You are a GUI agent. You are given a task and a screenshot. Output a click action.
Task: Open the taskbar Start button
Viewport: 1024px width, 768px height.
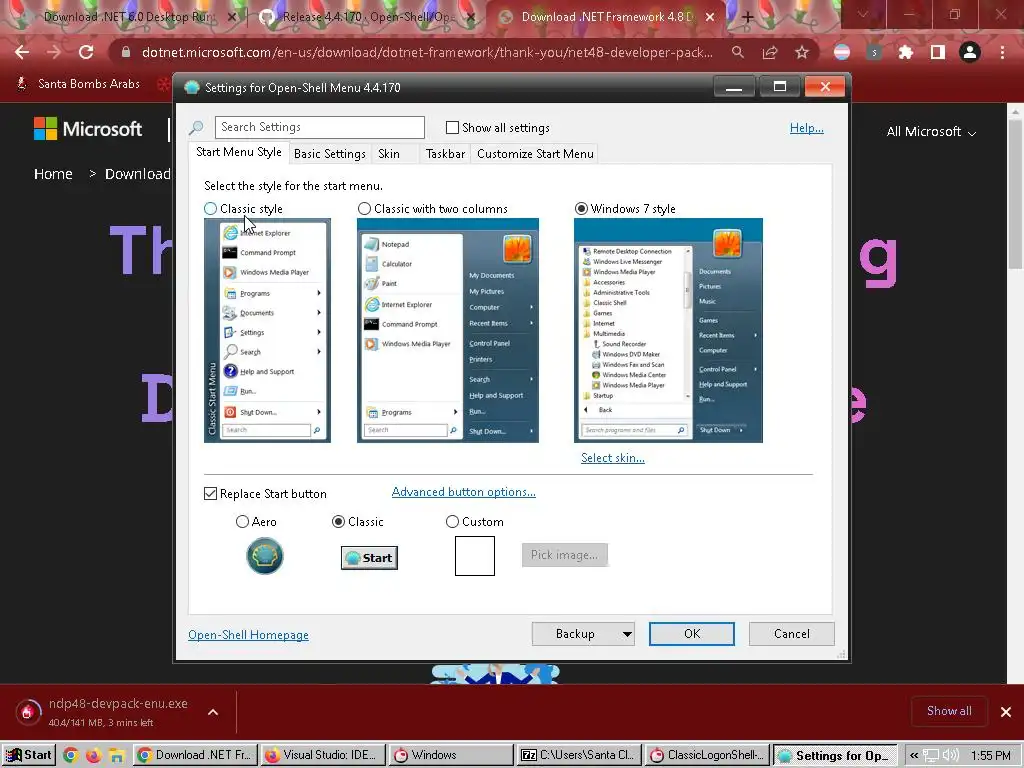click(x=29, y=755)
